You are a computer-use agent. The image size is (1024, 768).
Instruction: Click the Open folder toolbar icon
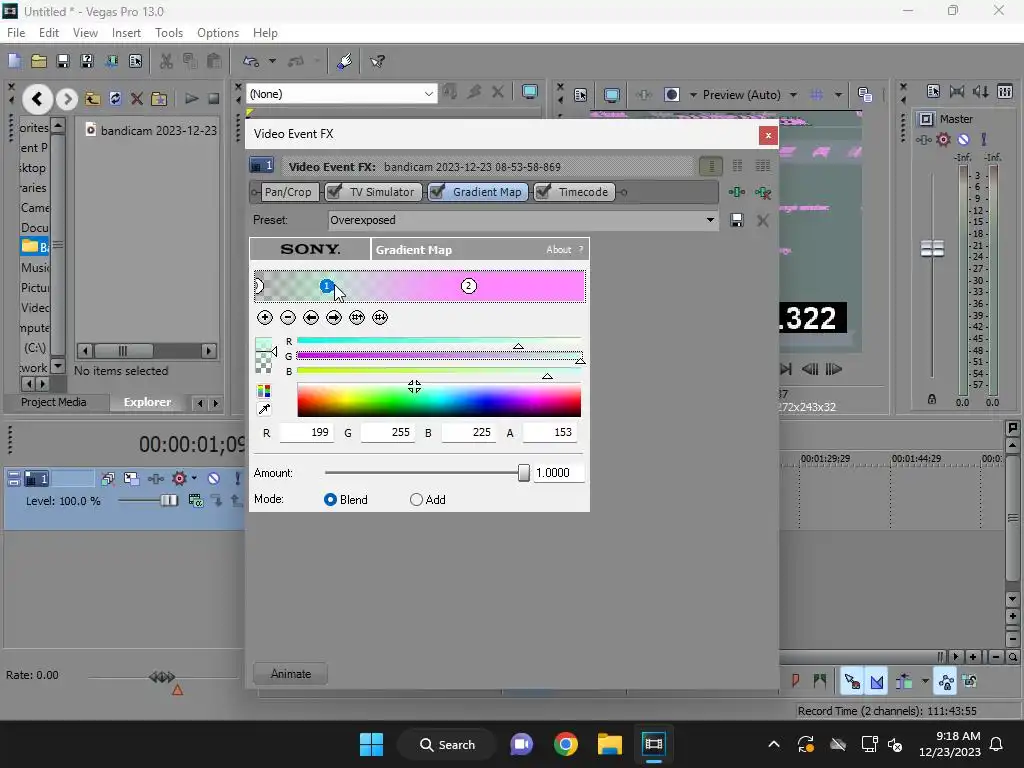[39, 61]
